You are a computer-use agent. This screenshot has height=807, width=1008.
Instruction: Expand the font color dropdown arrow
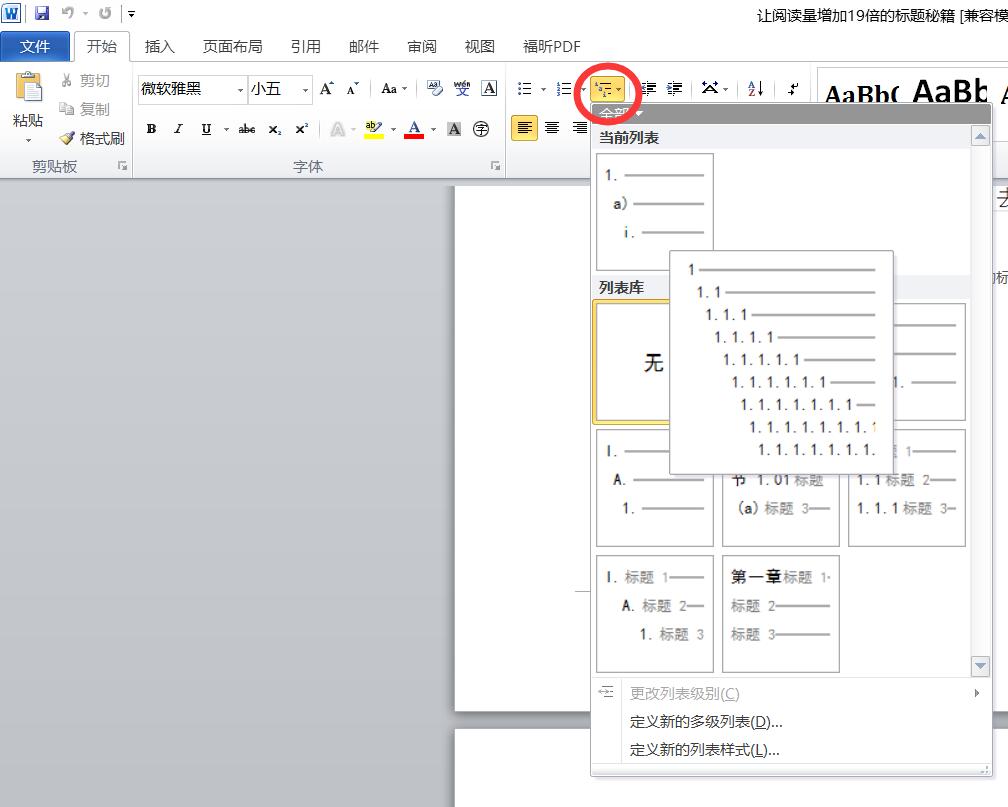[432, 129]
